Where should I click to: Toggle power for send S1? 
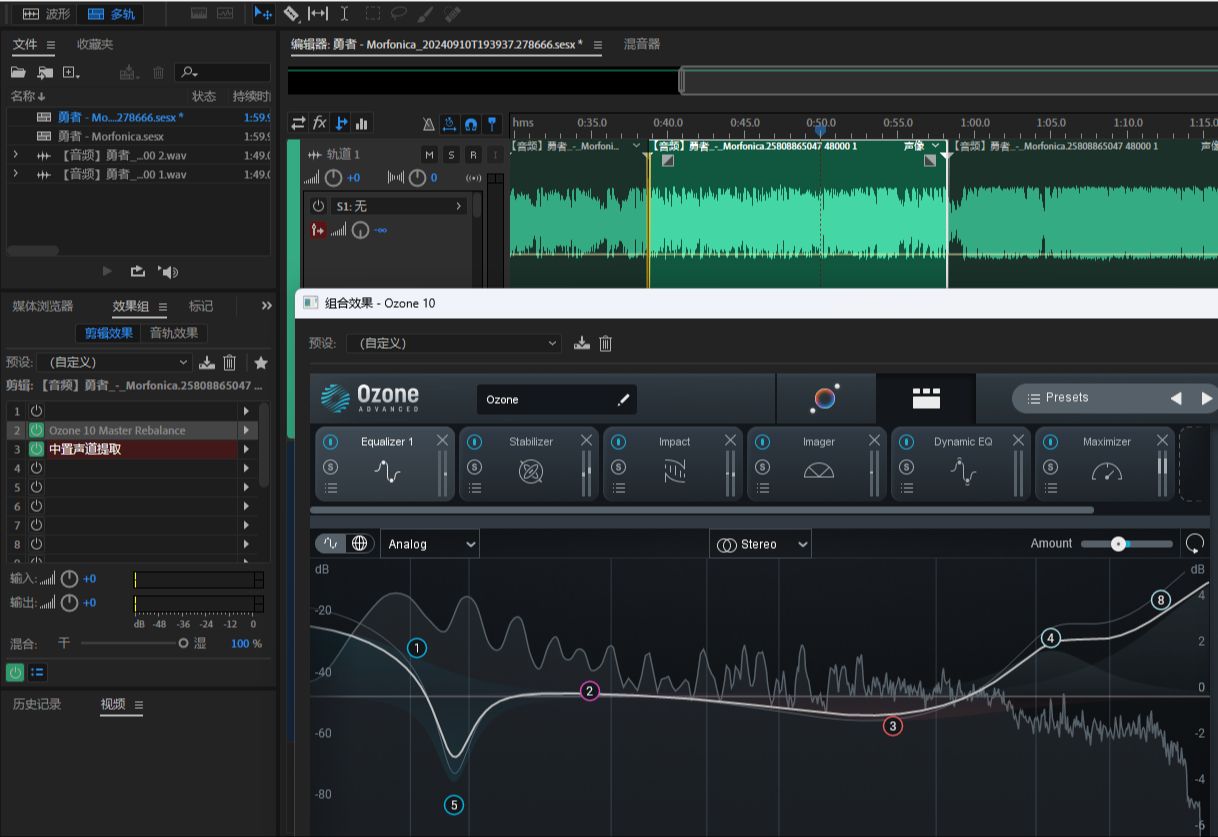(318, 206)
